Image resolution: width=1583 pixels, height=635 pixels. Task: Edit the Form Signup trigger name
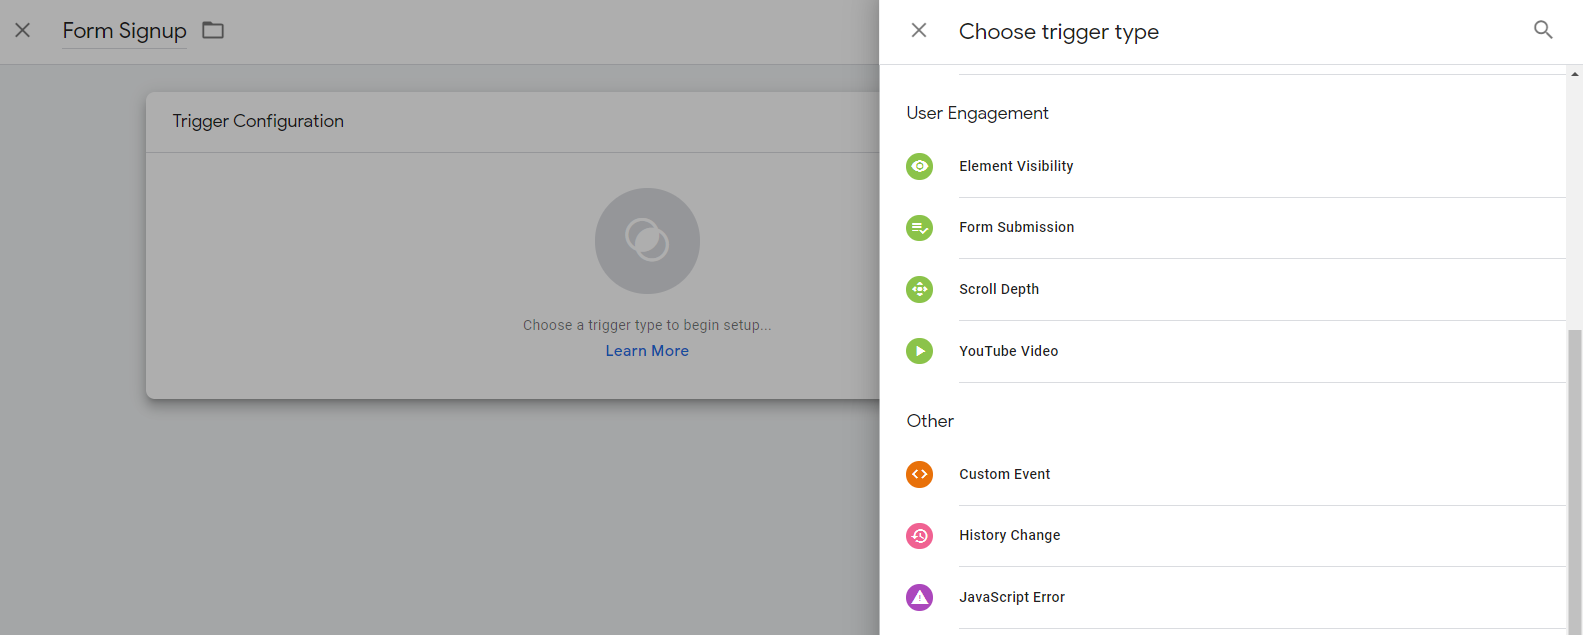pos(124,31)
